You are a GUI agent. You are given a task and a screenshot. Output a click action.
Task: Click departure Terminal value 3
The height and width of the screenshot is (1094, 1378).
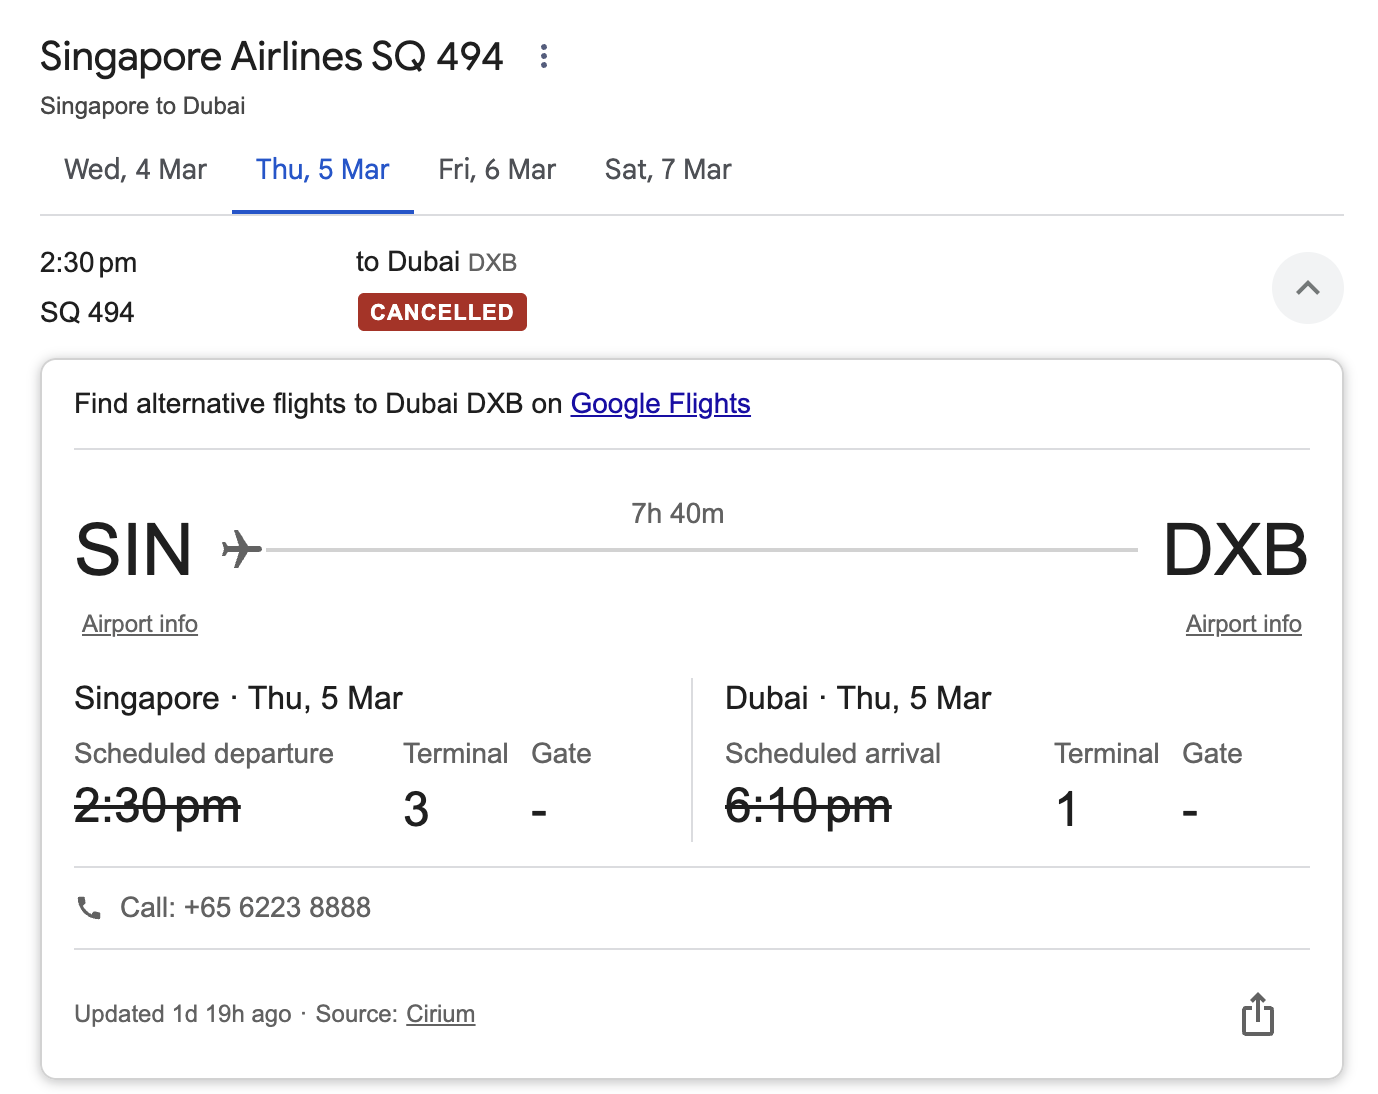416,809
